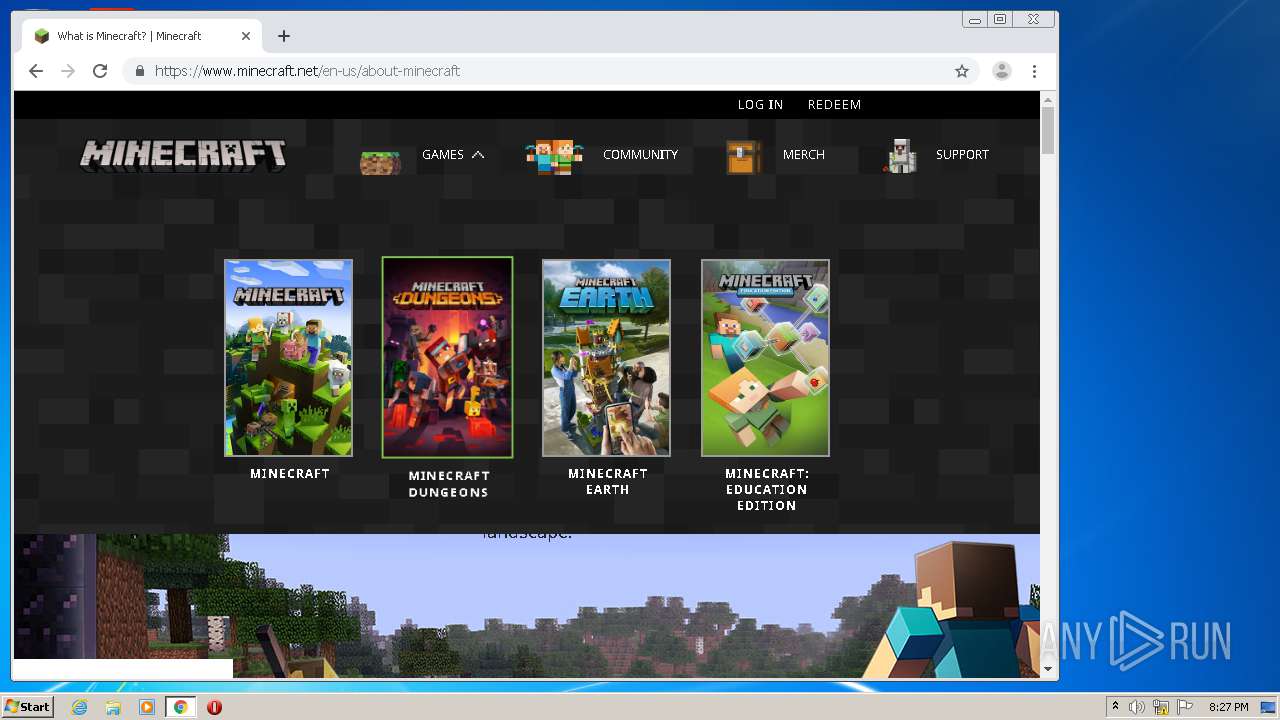
Task: Click the Action Center flag icon
Action: pos(1185,707)
